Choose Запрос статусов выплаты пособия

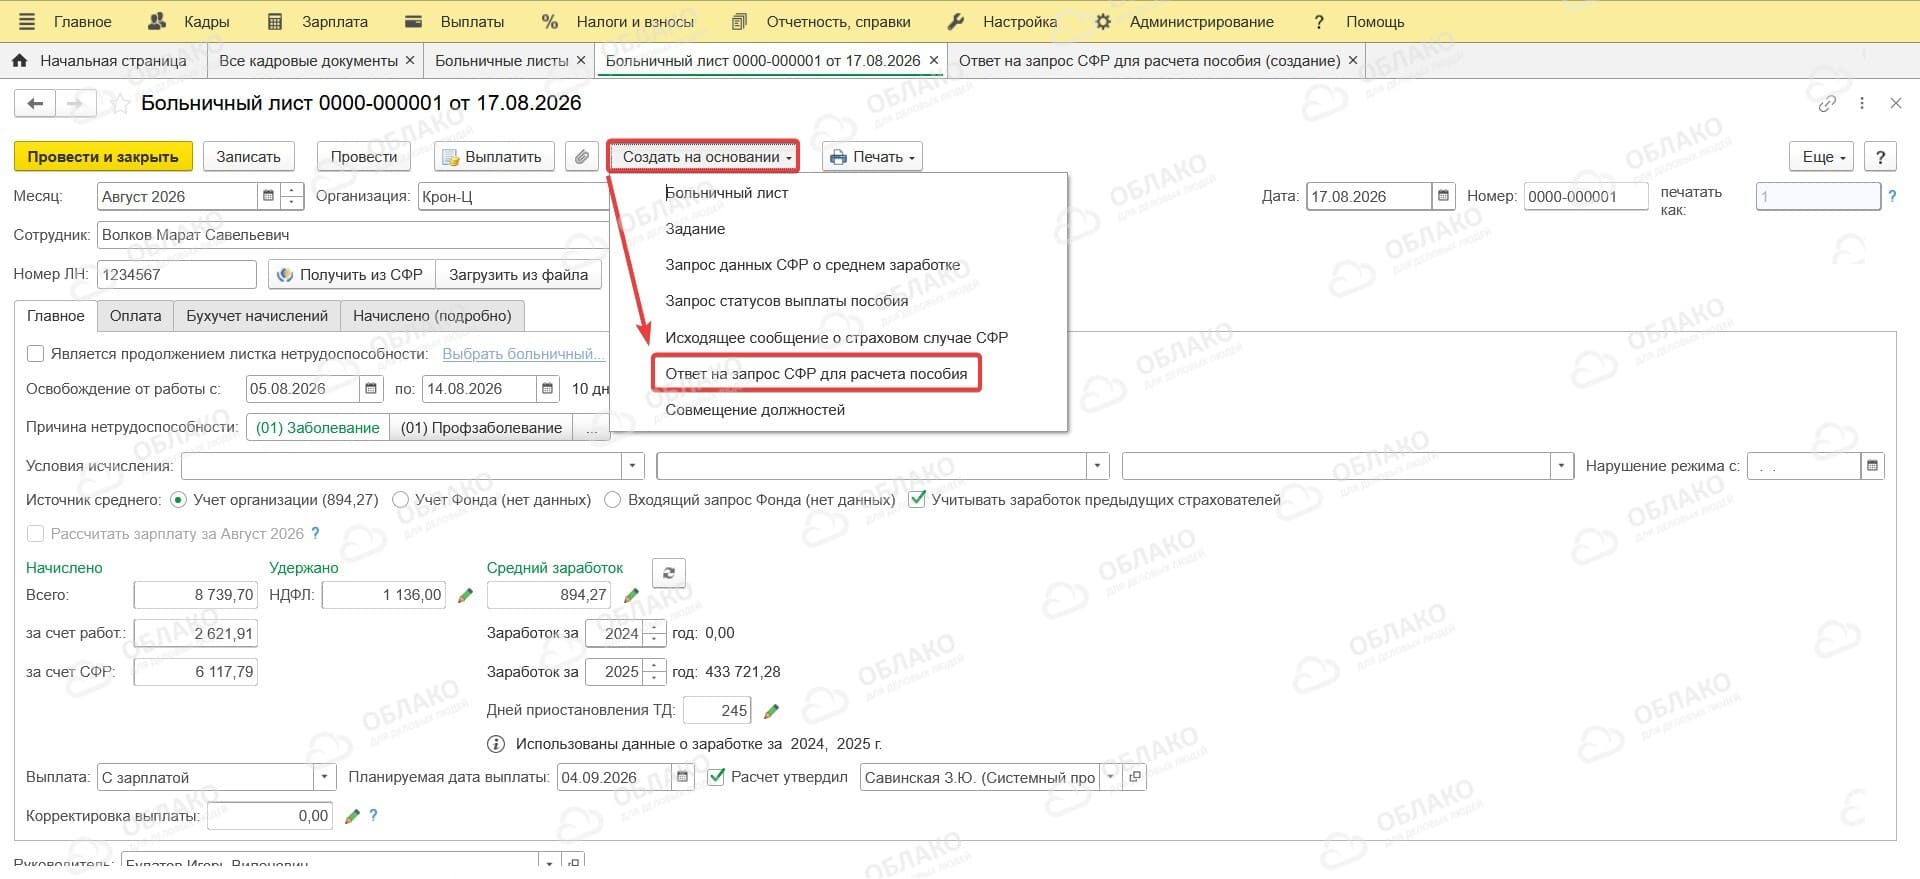coord(786,301)
